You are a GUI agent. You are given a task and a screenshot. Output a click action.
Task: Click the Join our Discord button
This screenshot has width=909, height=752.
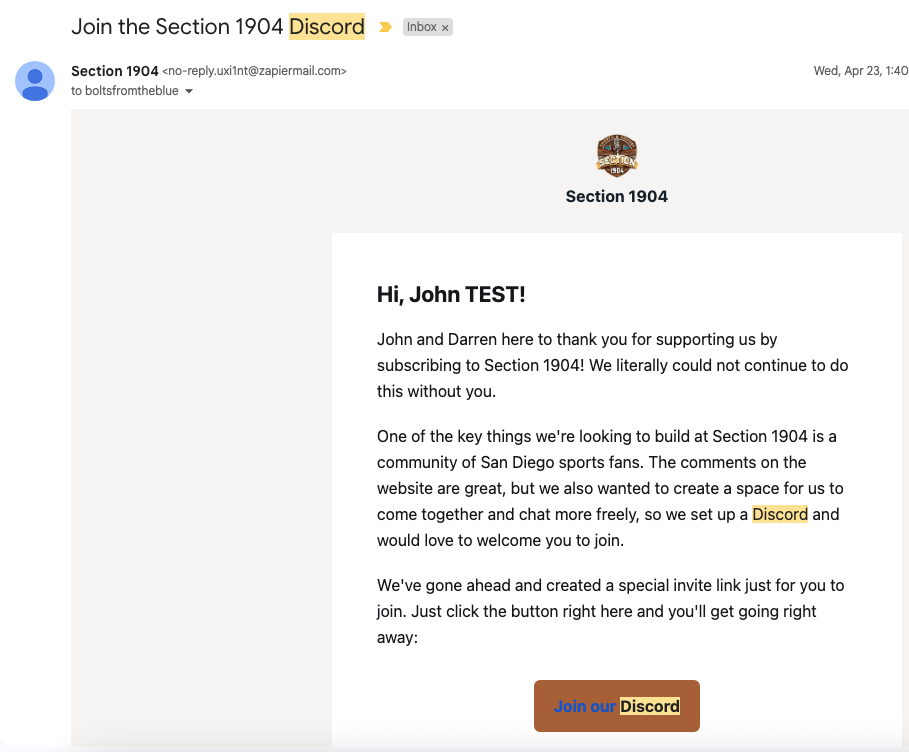click(x=617, y=706)
